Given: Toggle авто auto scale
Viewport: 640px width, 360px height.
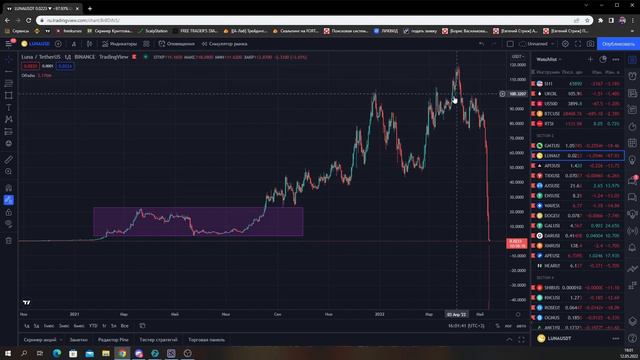Looking at the screenshot, I should [521, 326].
